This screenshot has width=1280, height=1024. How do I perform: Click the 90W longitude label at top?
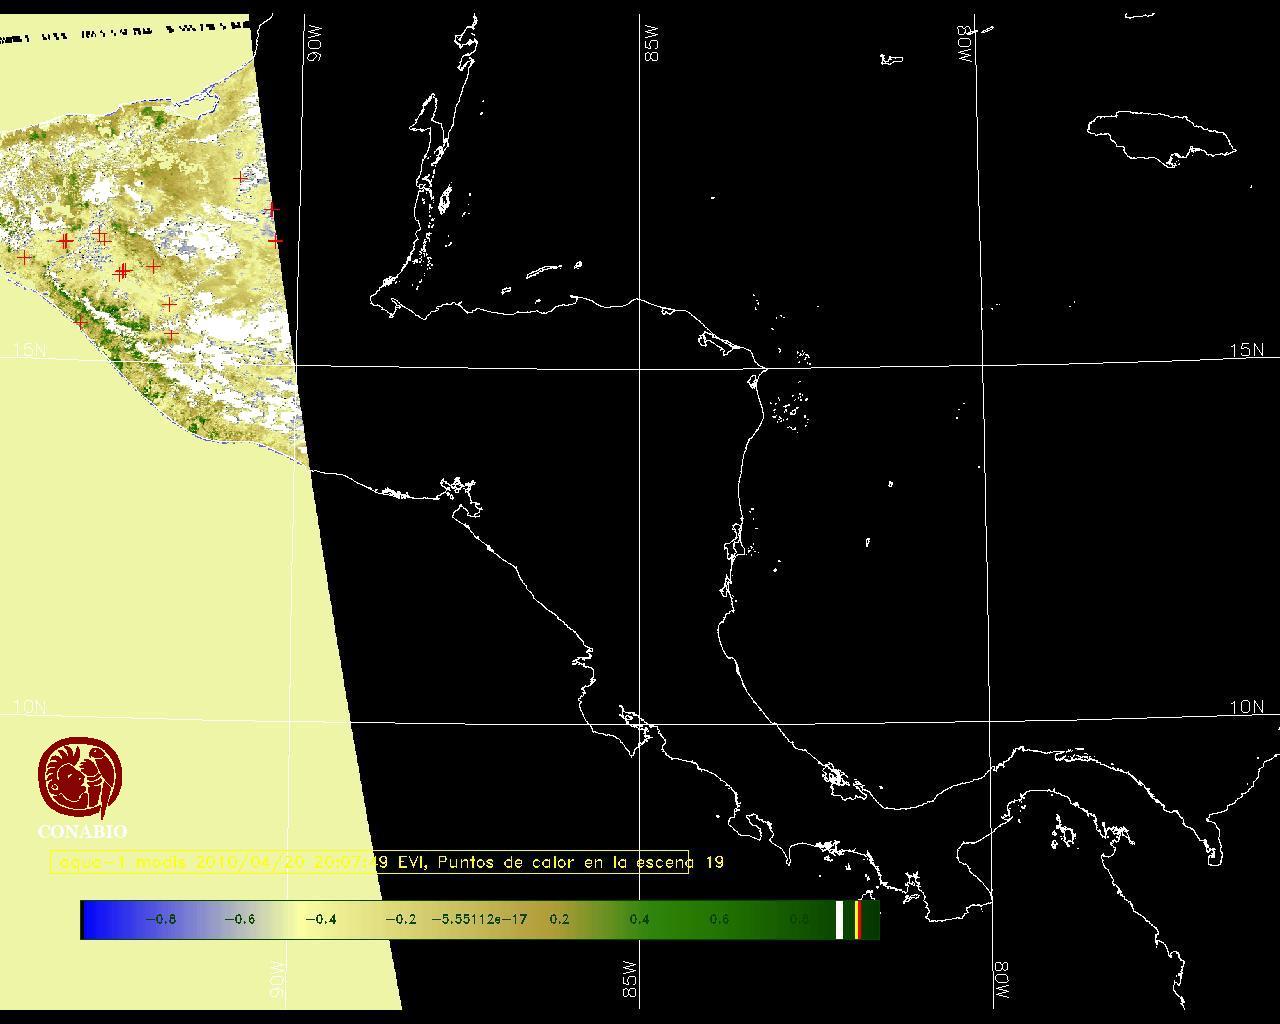coord(314,44)
